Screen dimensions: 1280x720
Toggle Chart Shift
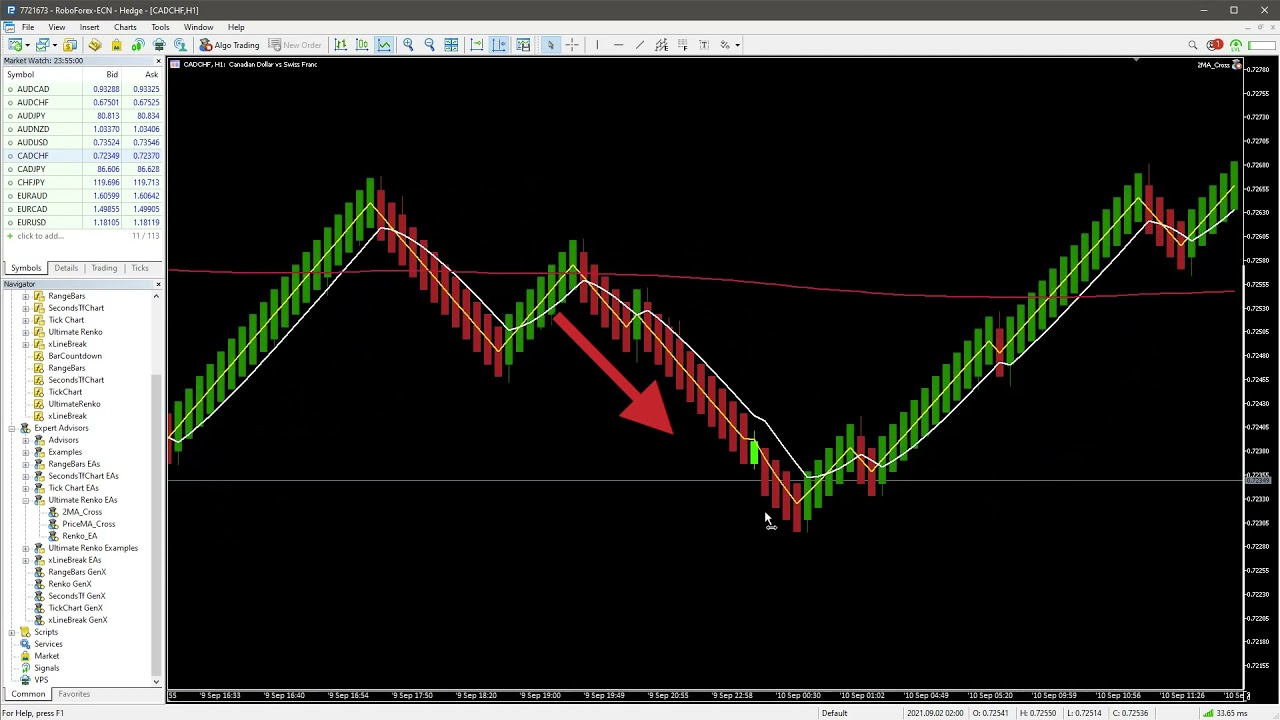[x=498, y=45]
